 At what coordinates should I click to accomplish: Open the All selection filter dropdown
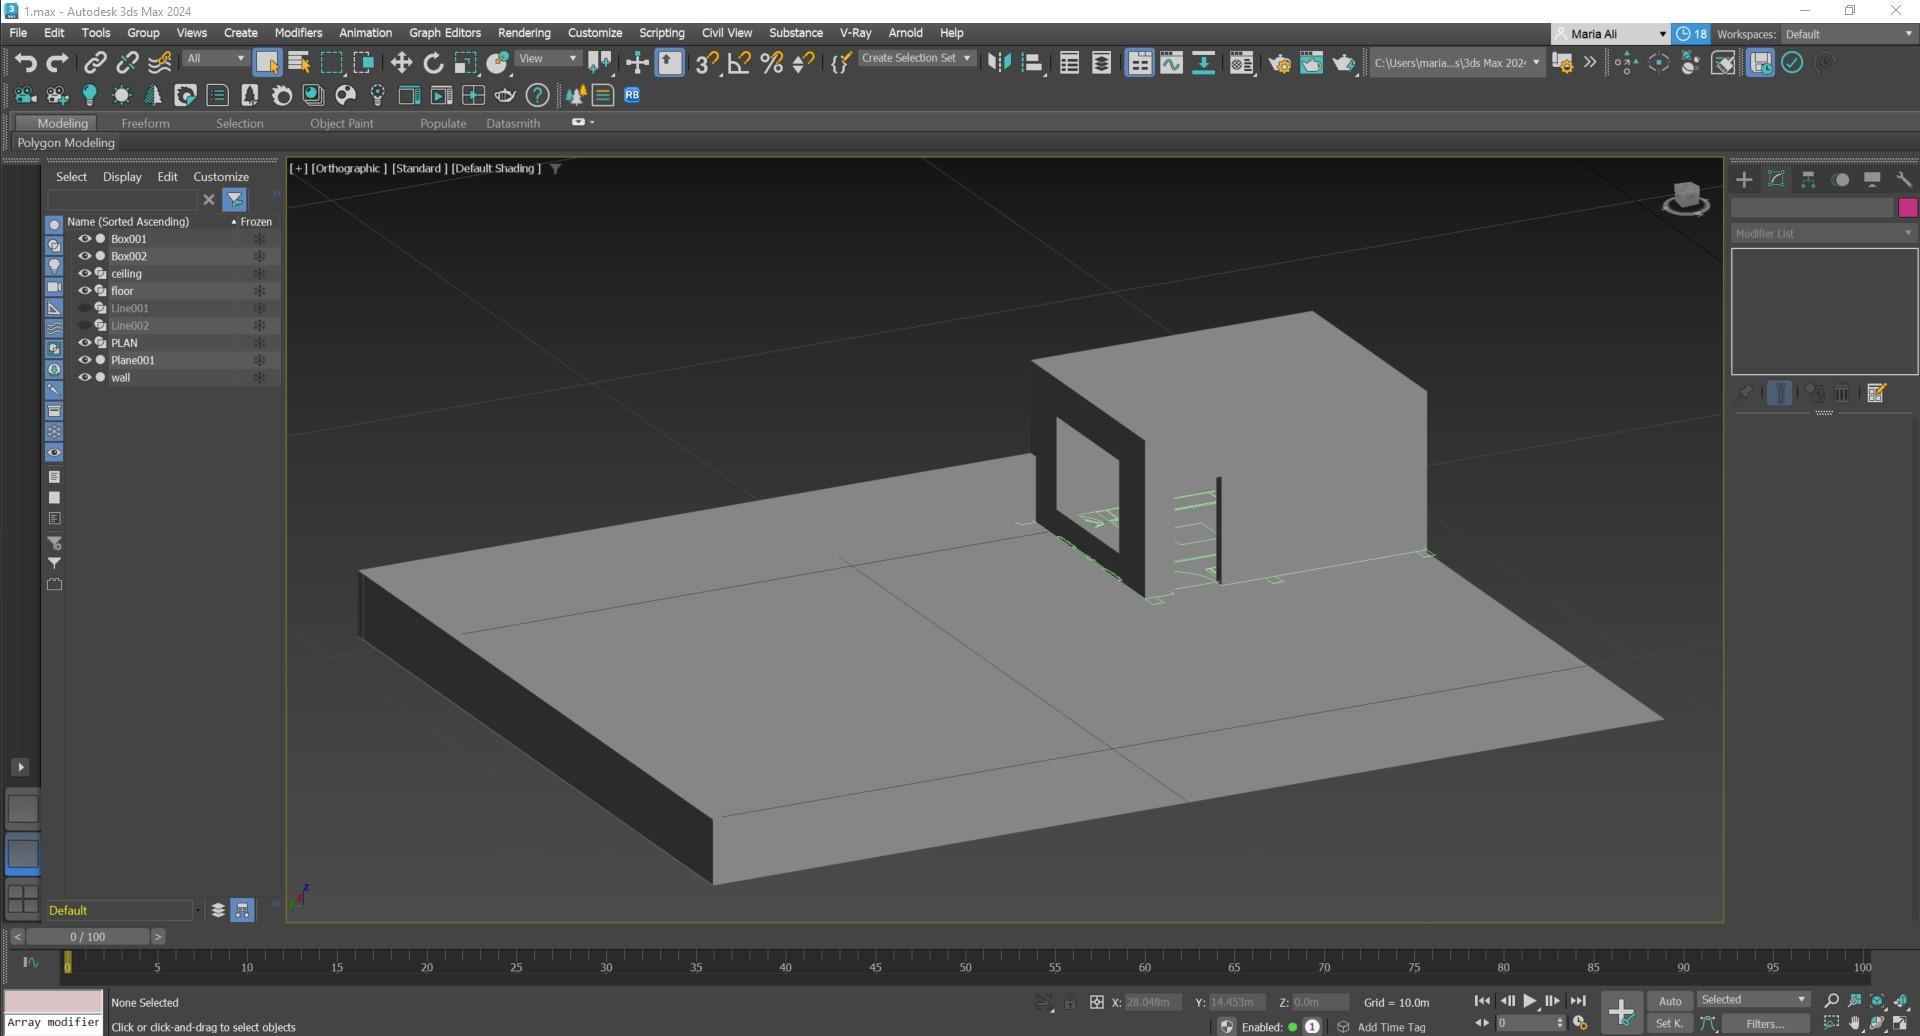[x=215, y=59]
